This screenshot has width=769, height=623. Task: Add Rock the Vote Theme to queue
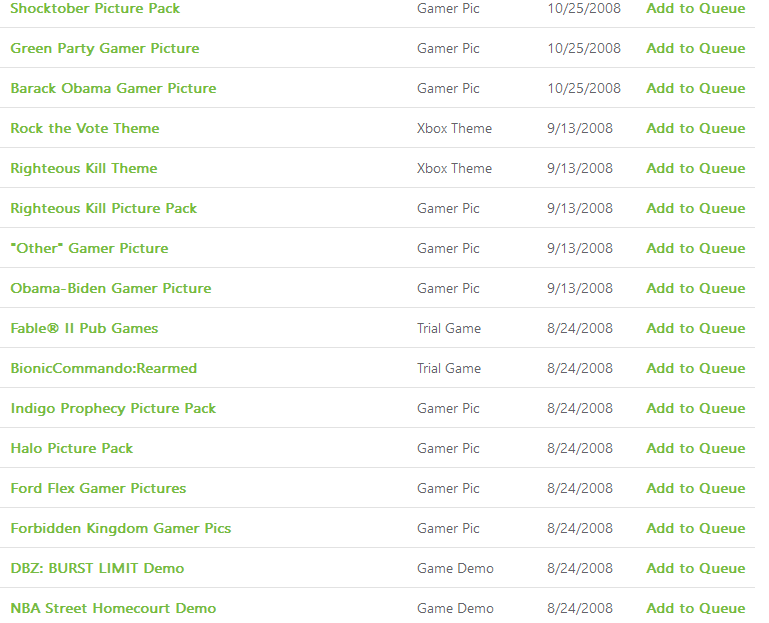coord(695,129)
